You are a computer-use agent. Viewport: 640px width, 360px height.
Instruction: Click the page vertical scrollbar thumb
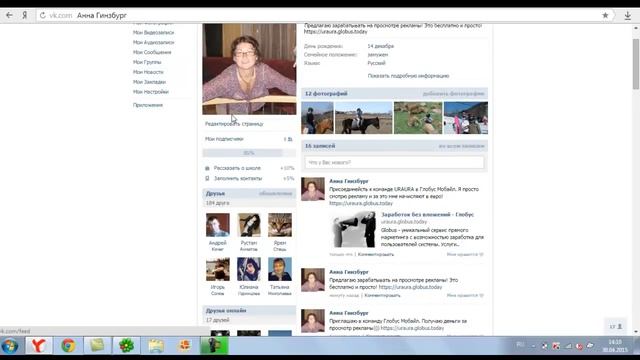[636, 64]
